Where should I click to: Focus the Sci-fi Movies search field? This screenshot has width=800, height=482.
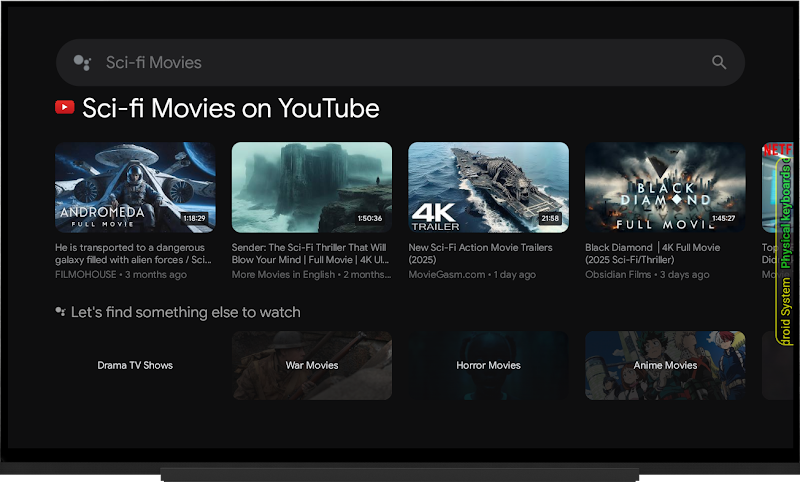click(x=400, y=62)
